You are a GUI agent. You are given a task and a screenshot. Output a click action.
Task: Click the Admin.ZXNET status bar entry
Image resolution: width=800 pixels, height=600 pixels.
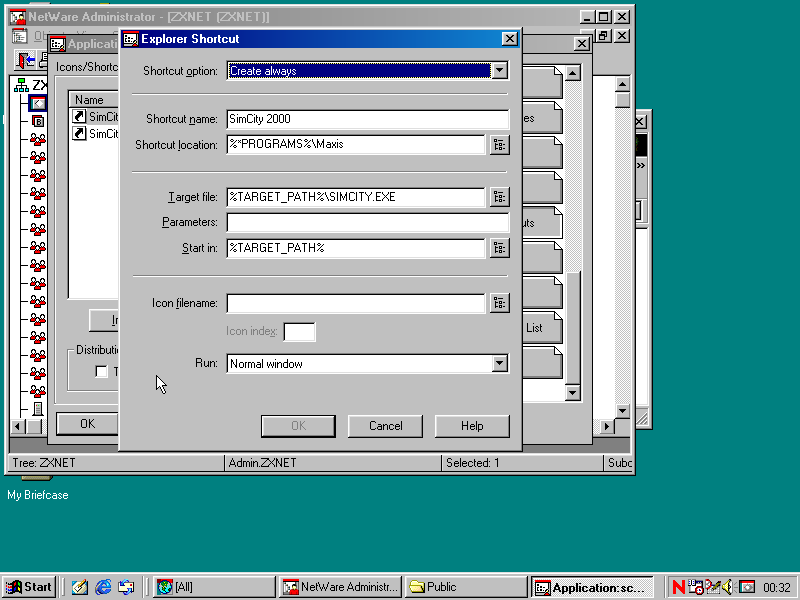(333, 463)
